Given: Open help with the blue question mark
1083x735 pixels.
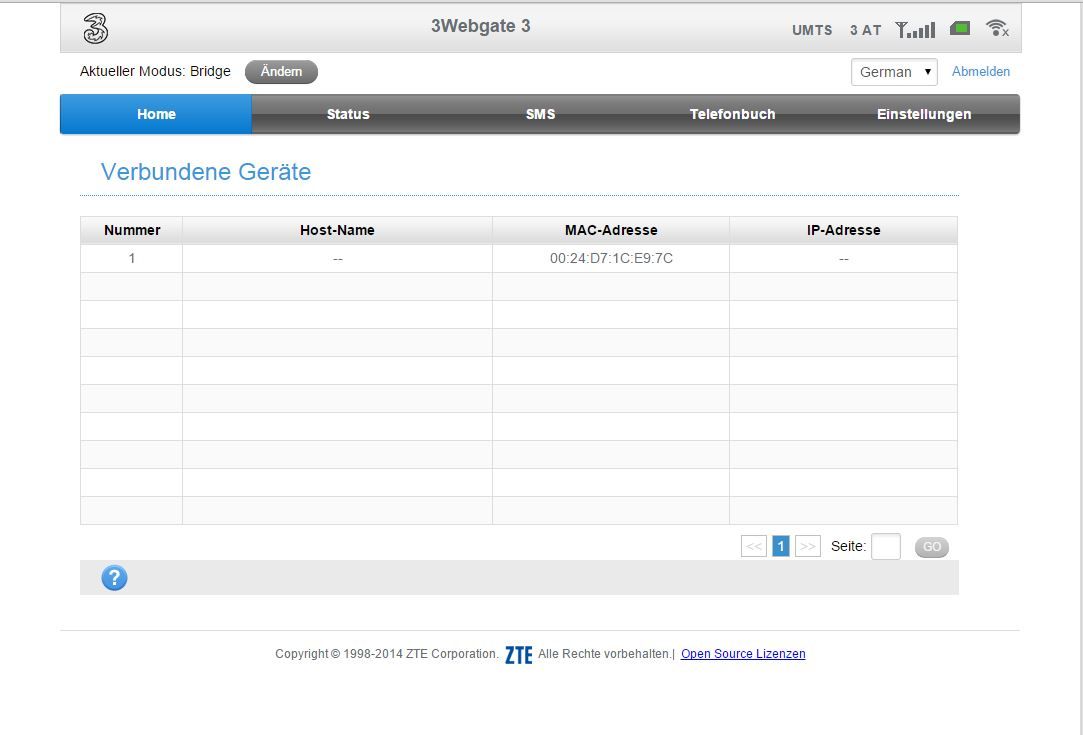Looking at the screenshot, I should (x=114, y=578).
